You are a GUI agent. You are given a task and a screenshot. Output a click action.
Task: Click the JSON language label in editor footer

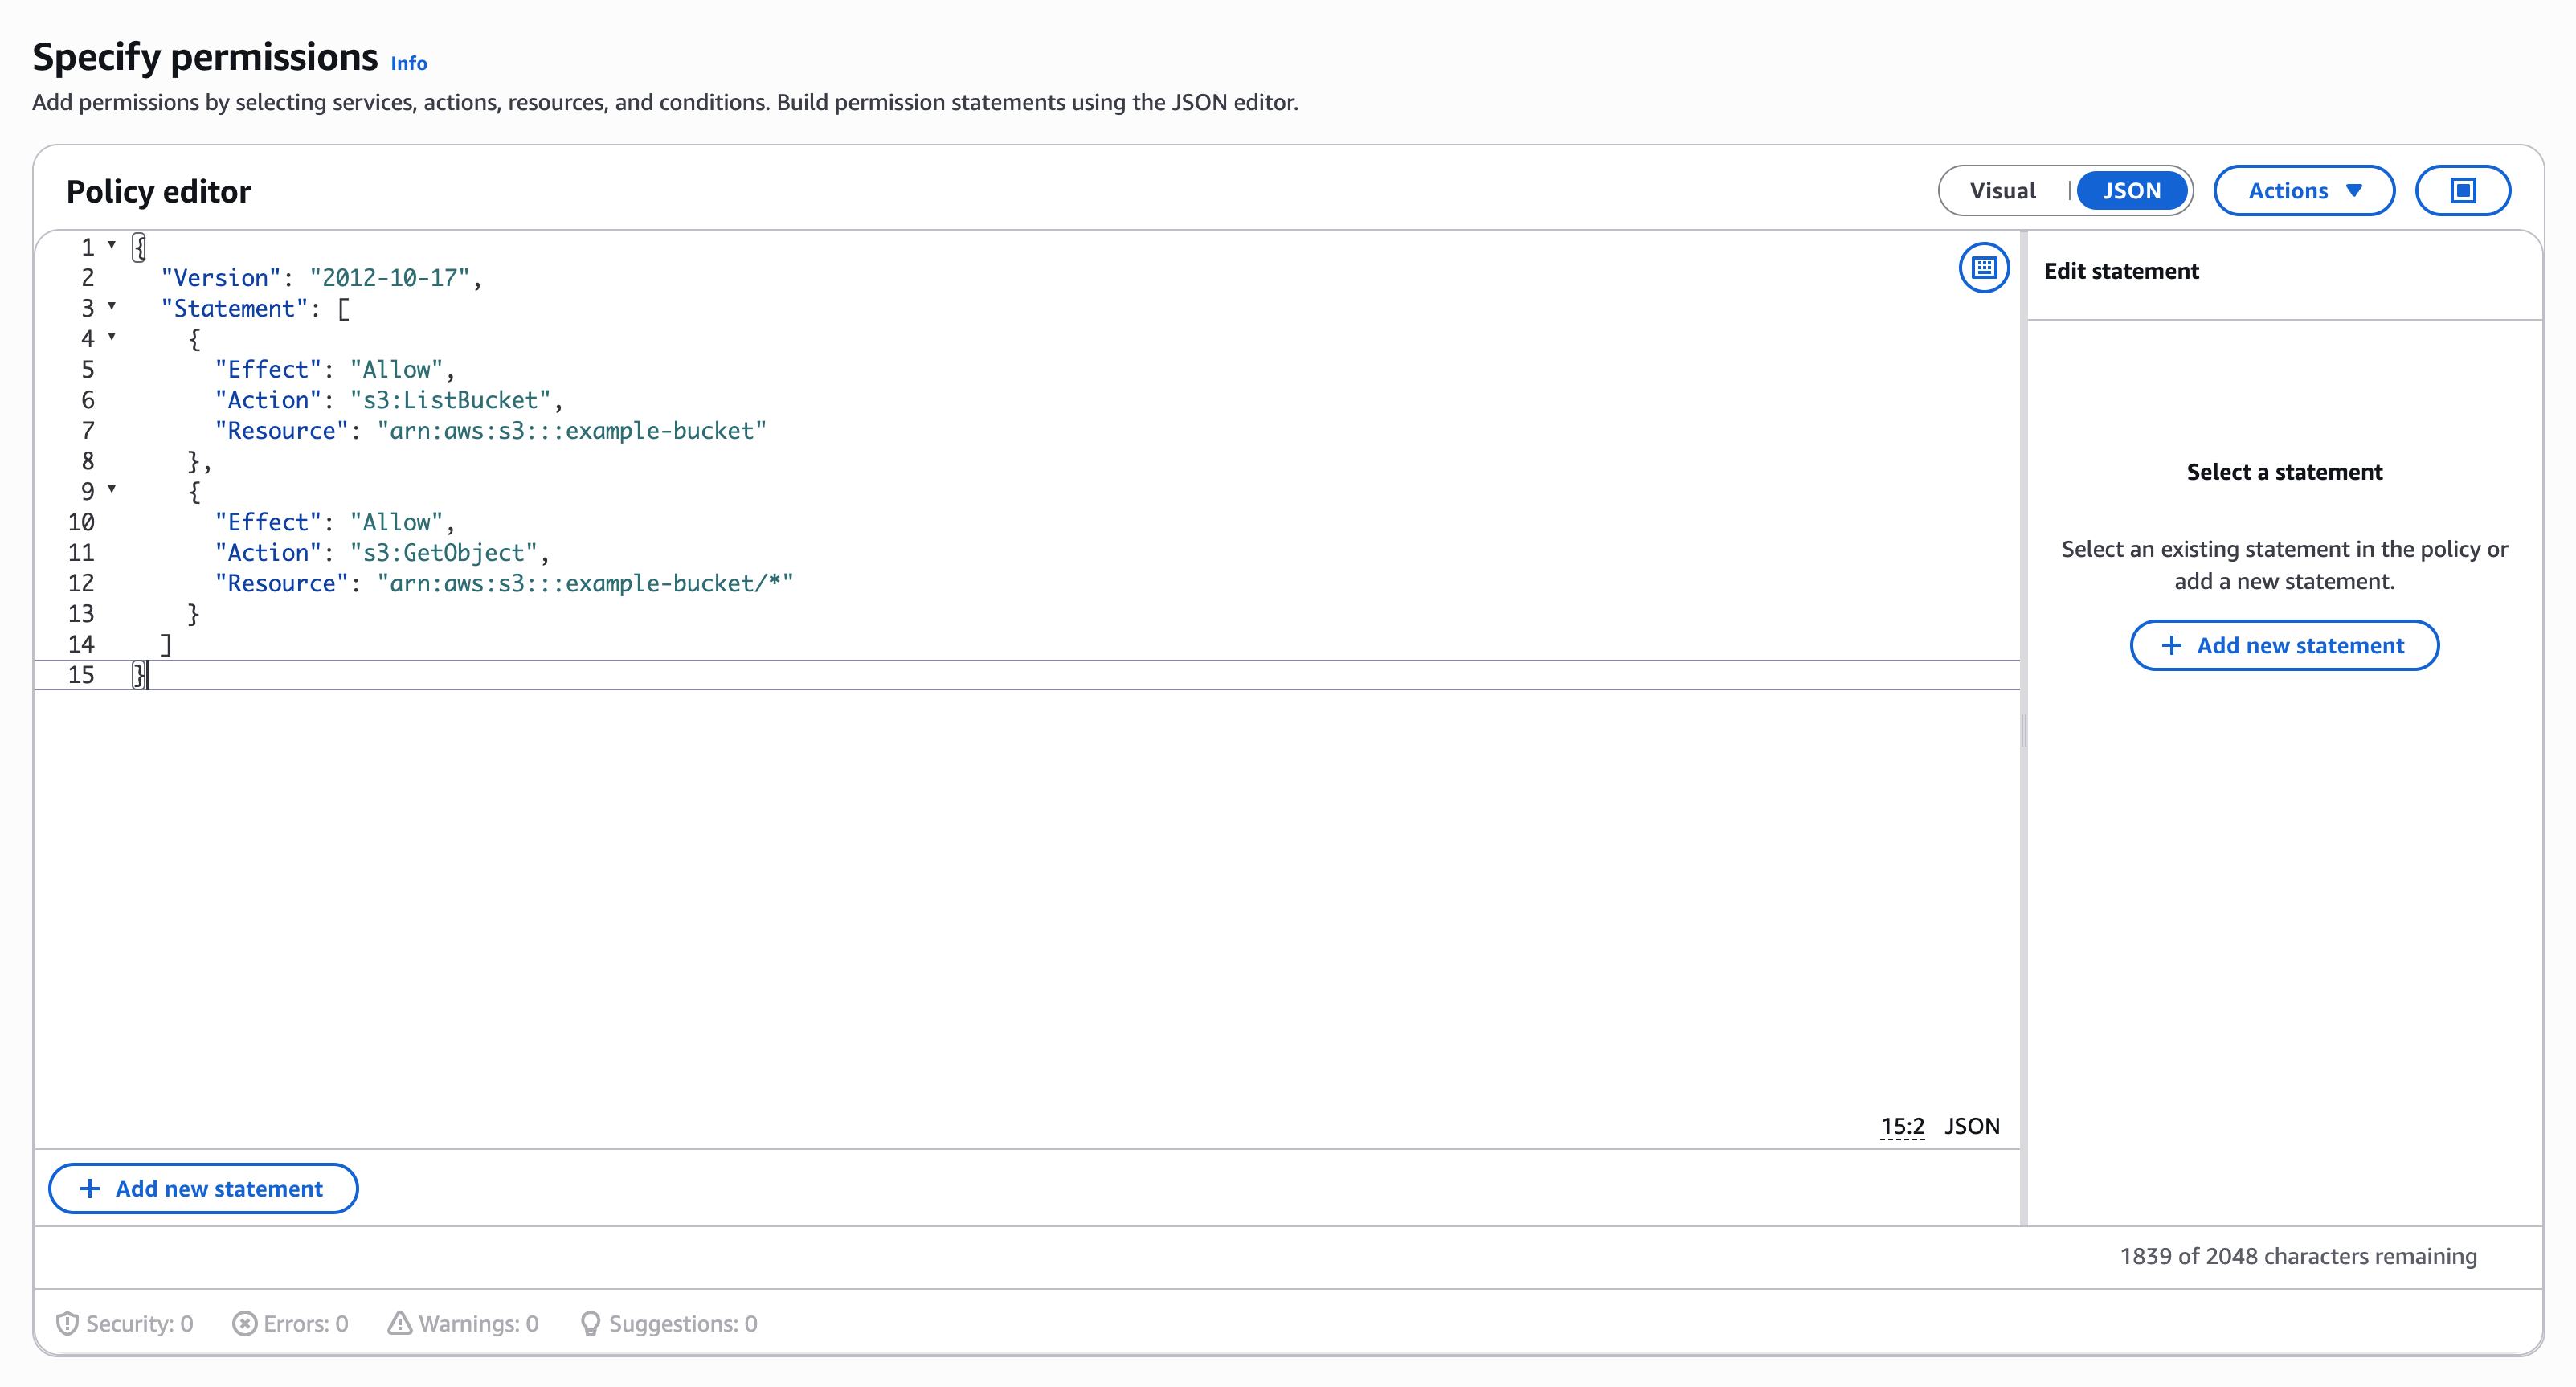[1971, 1126]
